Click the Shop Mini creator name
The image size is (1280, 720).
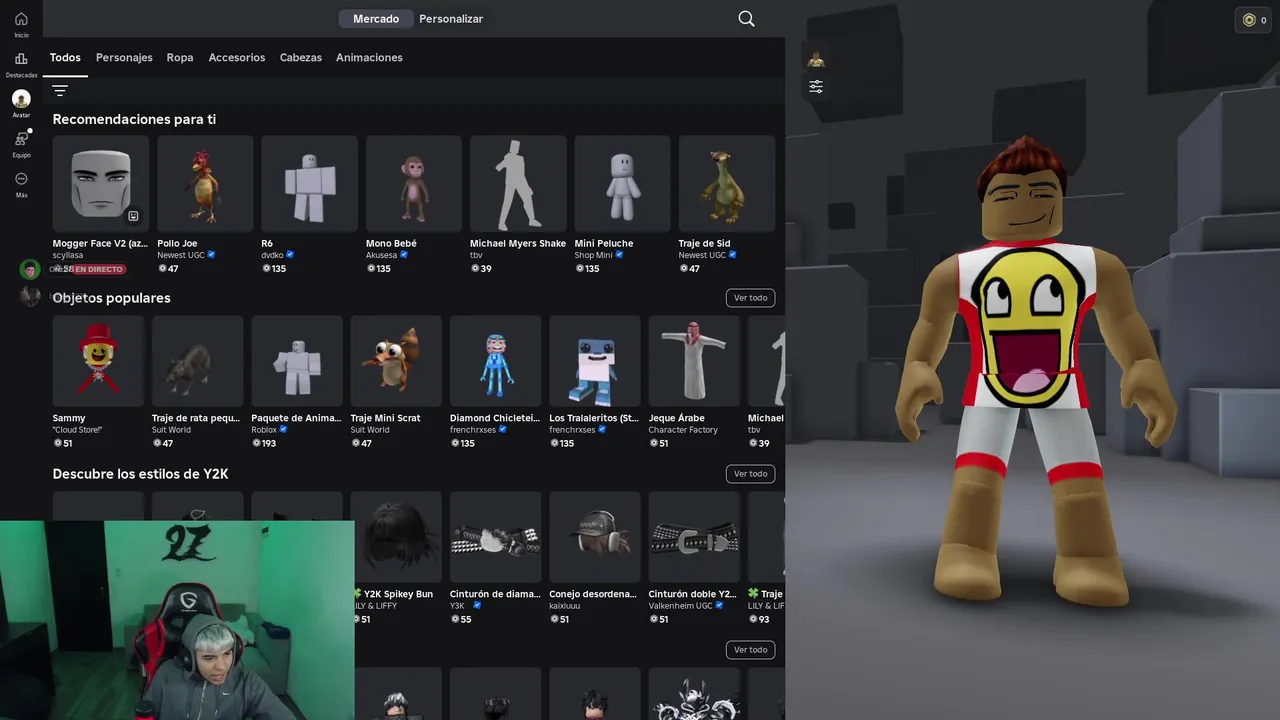(594, 256)
